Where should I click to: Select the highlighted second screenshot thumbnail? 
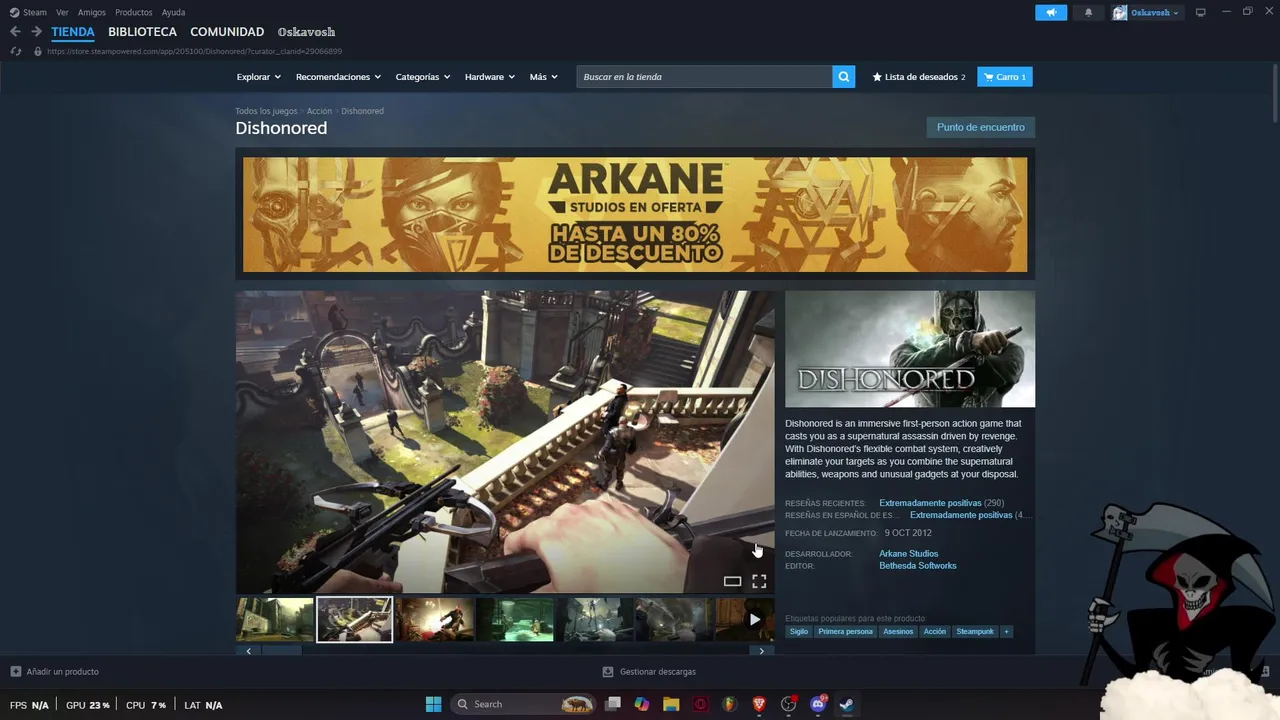click(355, 620)
